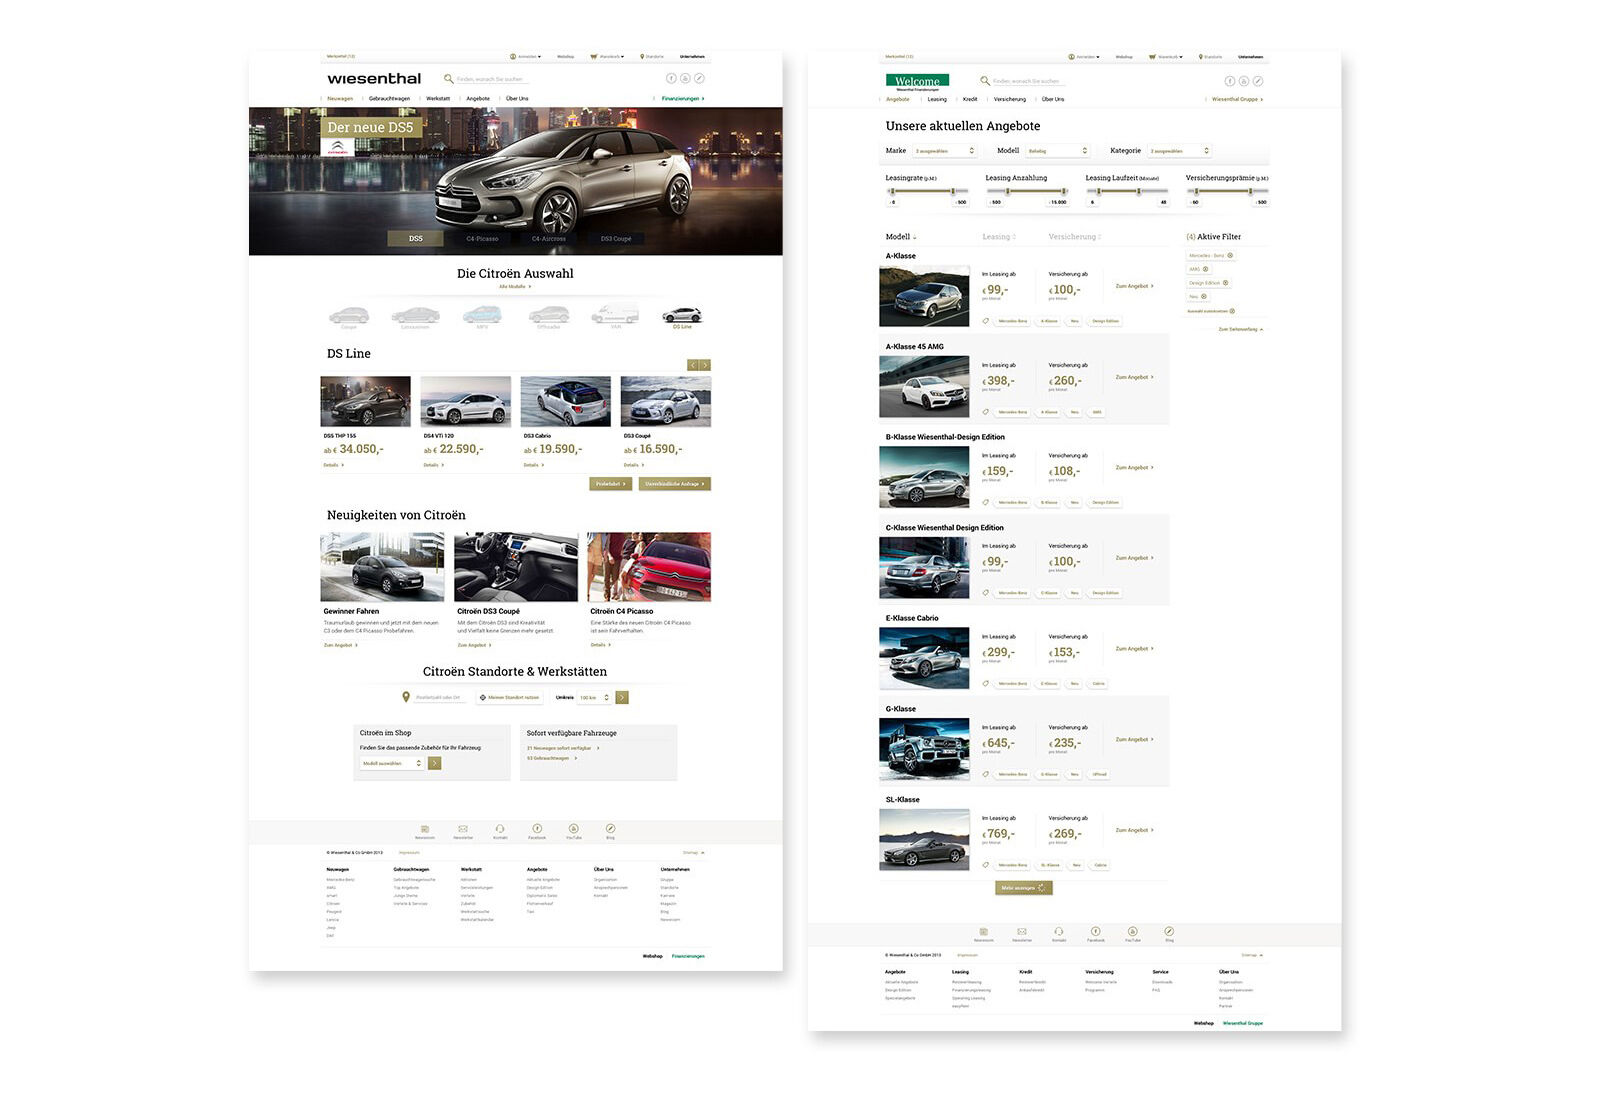This screenshot has height=1100, width=1600.
Task: Select the VAN vehicle type icon
Action: pos(616,315)
